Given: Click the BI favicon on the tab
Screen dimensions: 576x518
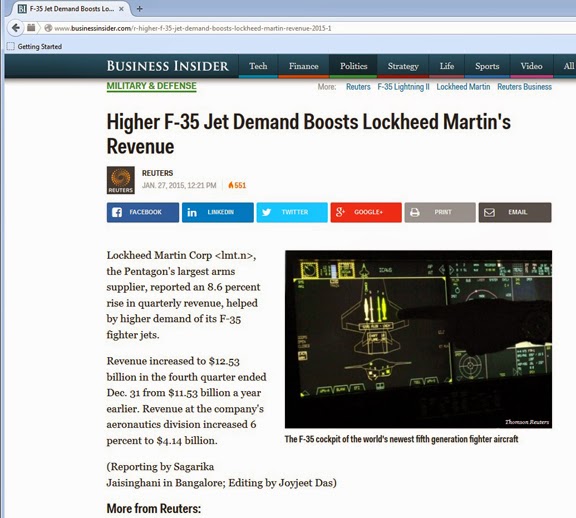Looking at the screenshot, I should click(x=22, y=9).
